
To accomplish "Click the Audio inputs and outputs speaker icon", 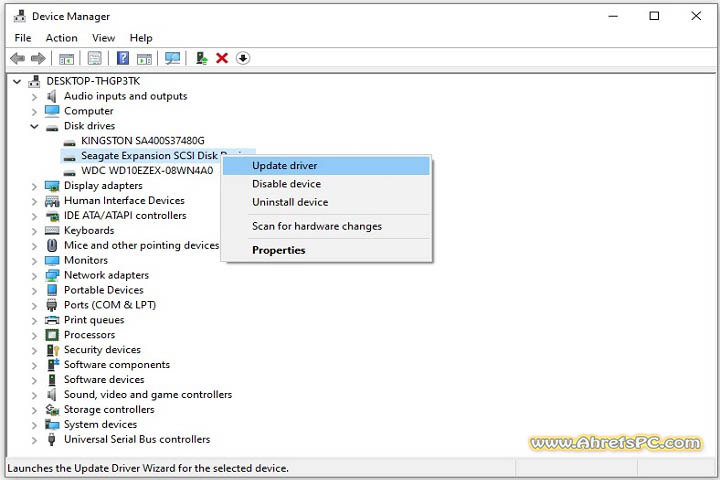I will pyautogui.click(x=52, y=96).
